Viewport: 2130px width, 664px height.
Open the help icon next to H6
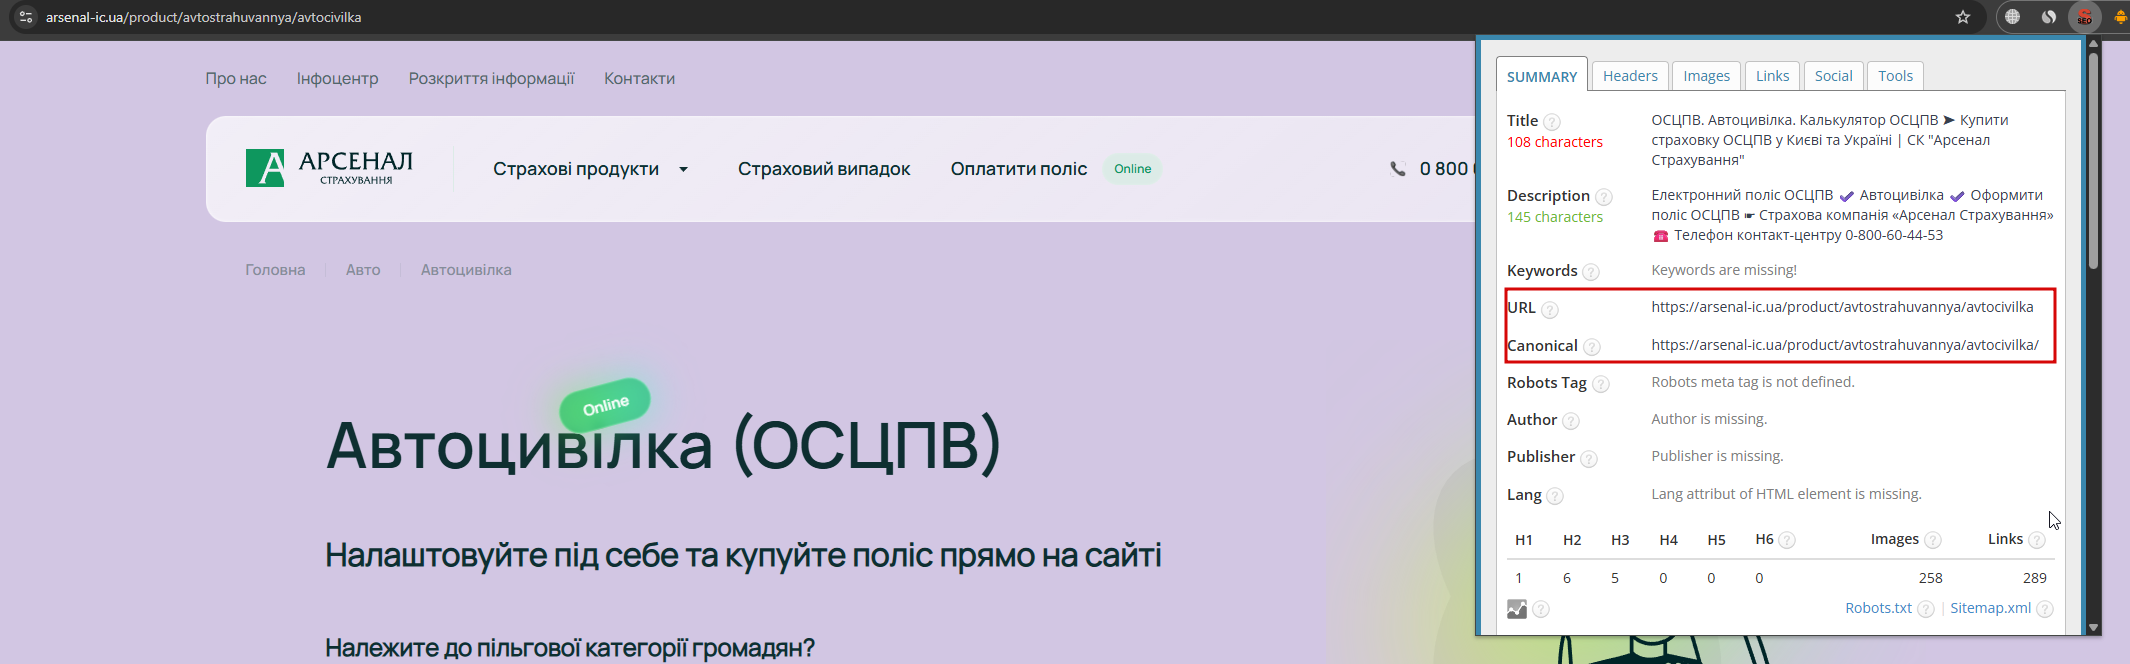coord(1787,540)
